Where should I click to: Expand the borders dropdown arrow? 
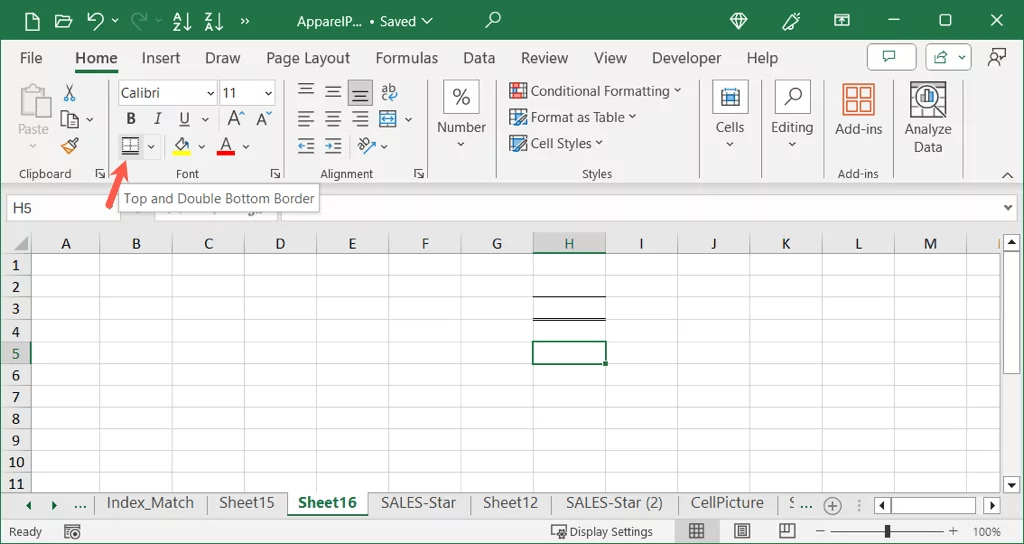tap(152, 147)
